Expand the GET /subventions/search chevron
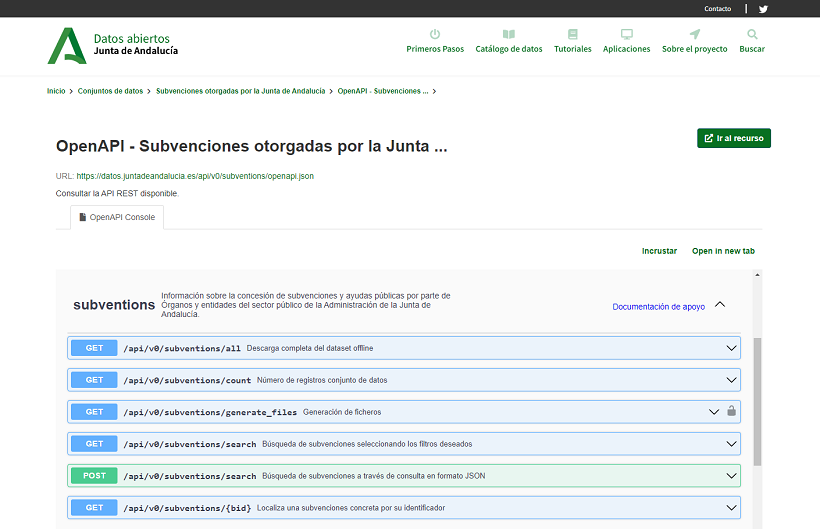Viewport: 820px width, 529px height. [731, 444]
